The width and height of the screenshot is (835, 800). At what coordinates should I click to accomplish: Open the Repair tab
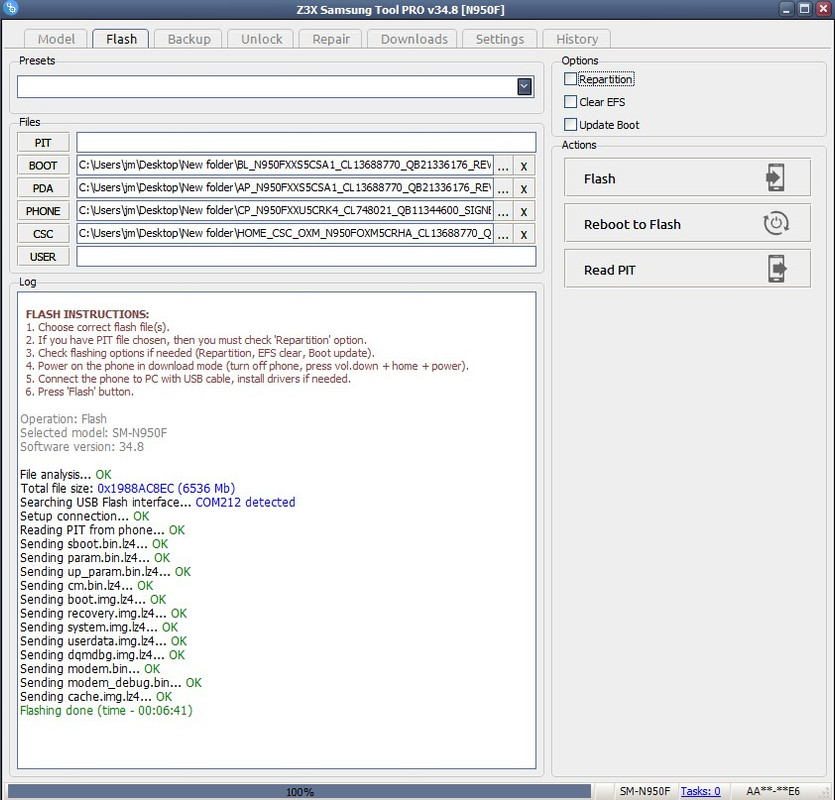coord(331,39)
